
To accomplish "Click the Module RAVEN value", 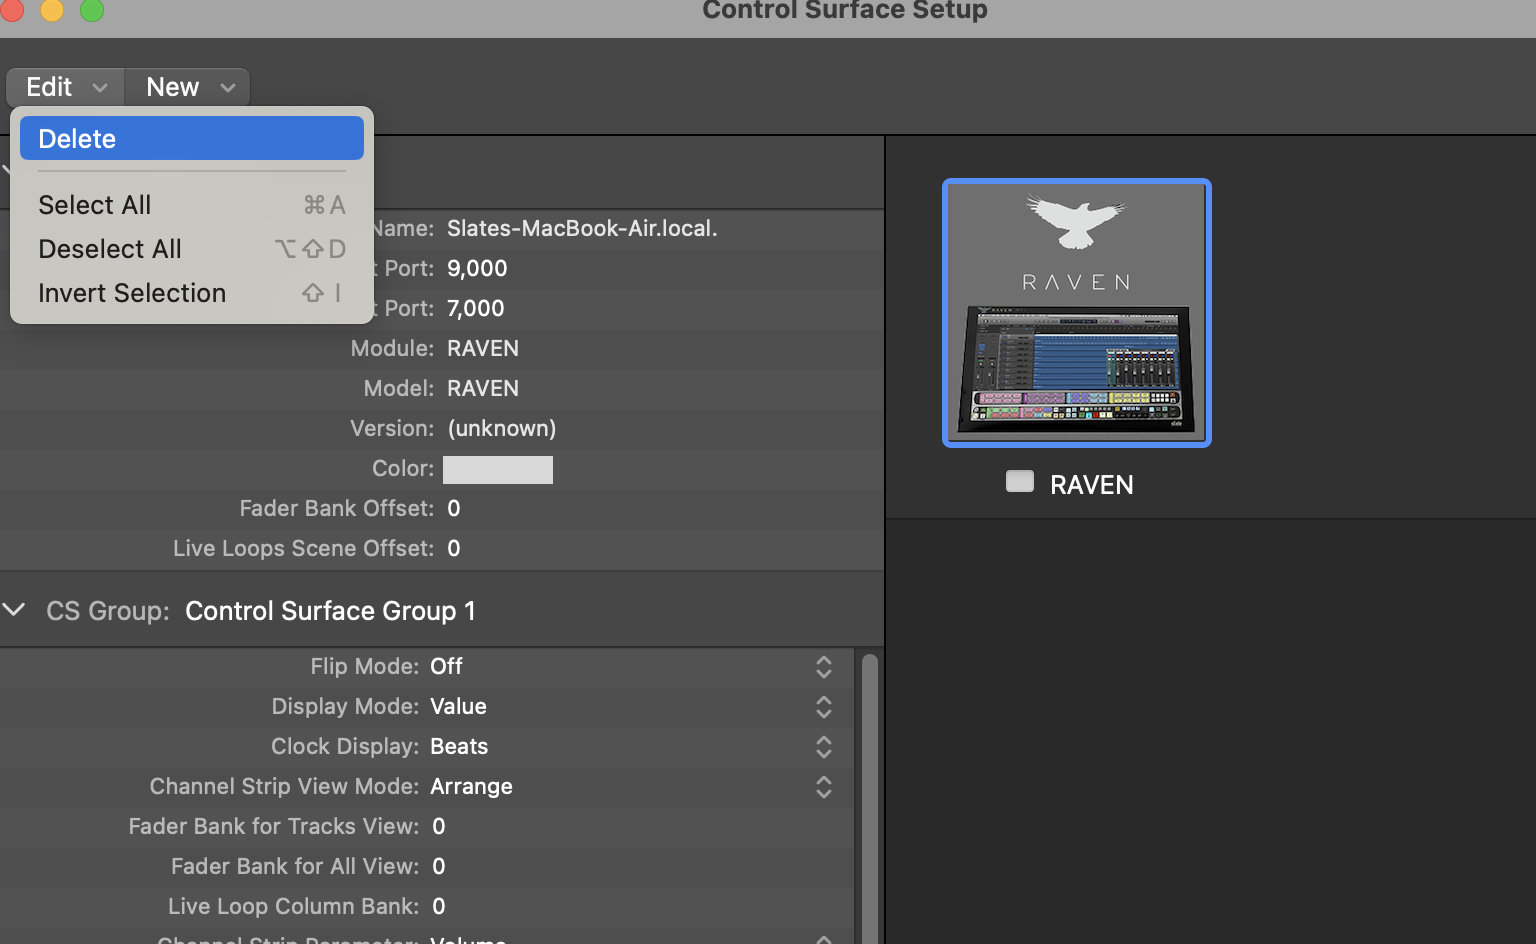I will pos(483,348).
